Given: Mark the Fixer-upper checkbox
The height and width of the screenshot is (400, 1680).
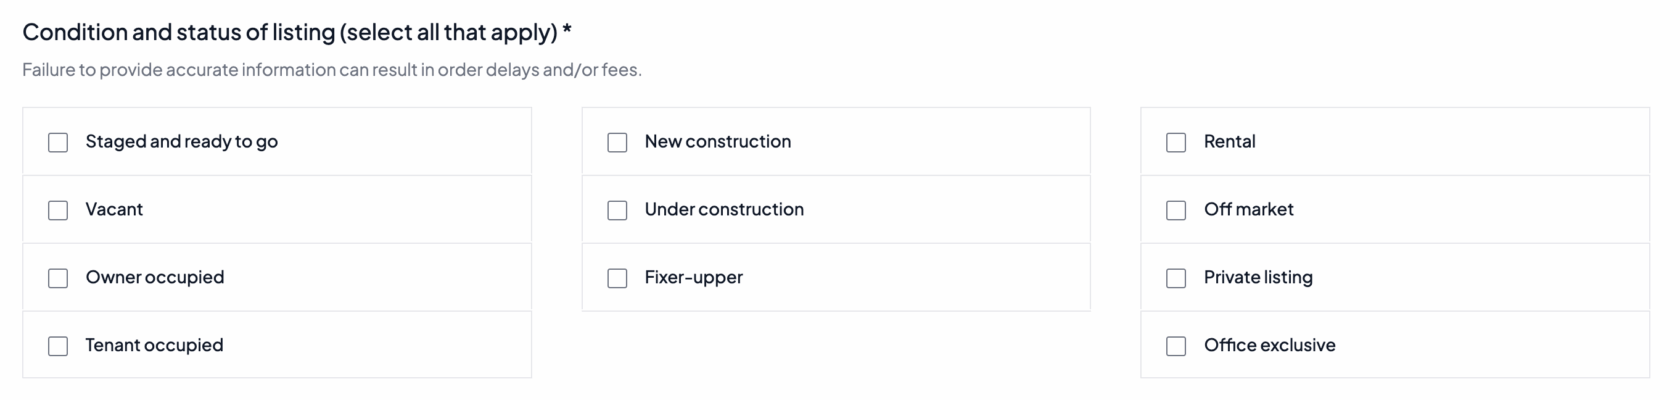Looking at the screenshot, I should coord(617,278).
